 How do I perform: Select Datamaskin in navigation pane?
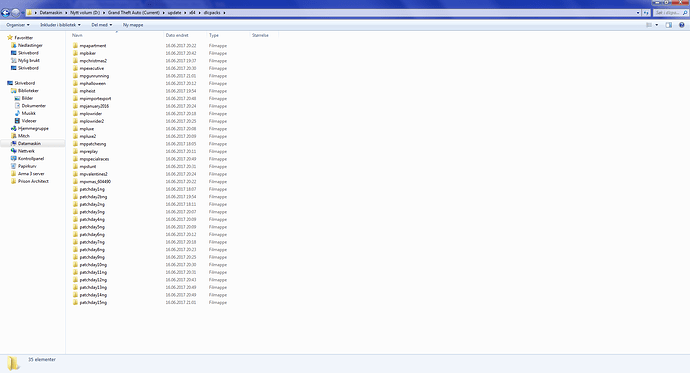point(29,143)
